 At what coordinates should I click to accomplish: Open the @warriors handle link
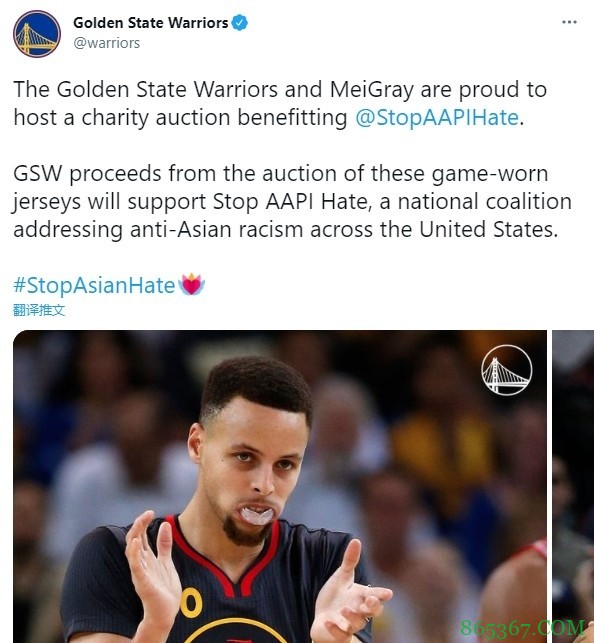(x=107, y=43)
